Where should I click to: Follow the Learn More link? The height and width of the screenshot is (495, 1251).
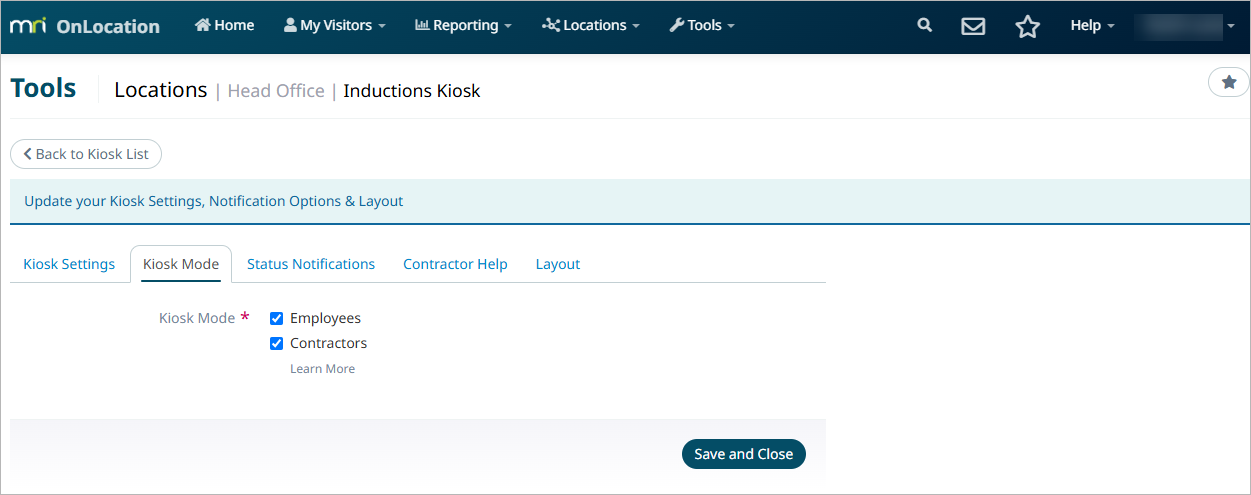tap(322, 369)
